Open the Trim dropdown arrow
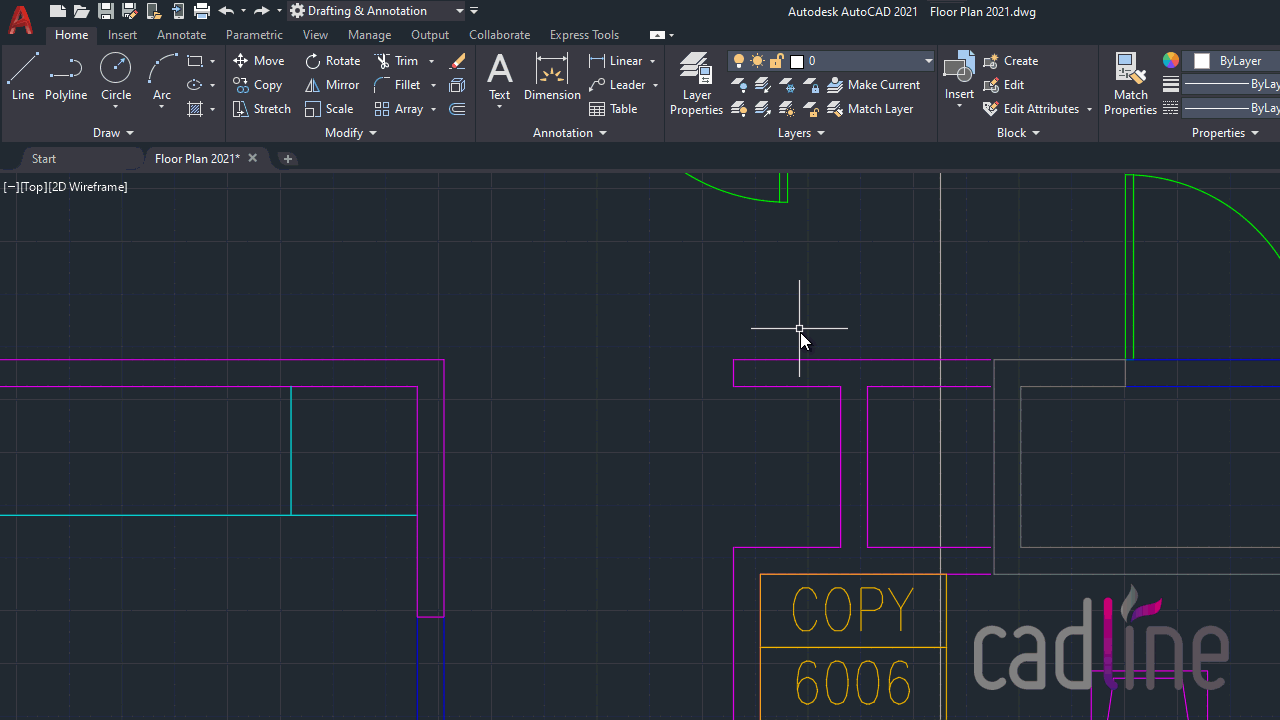Viewport: 1280px width, 720px height. (x=432, y=61)
